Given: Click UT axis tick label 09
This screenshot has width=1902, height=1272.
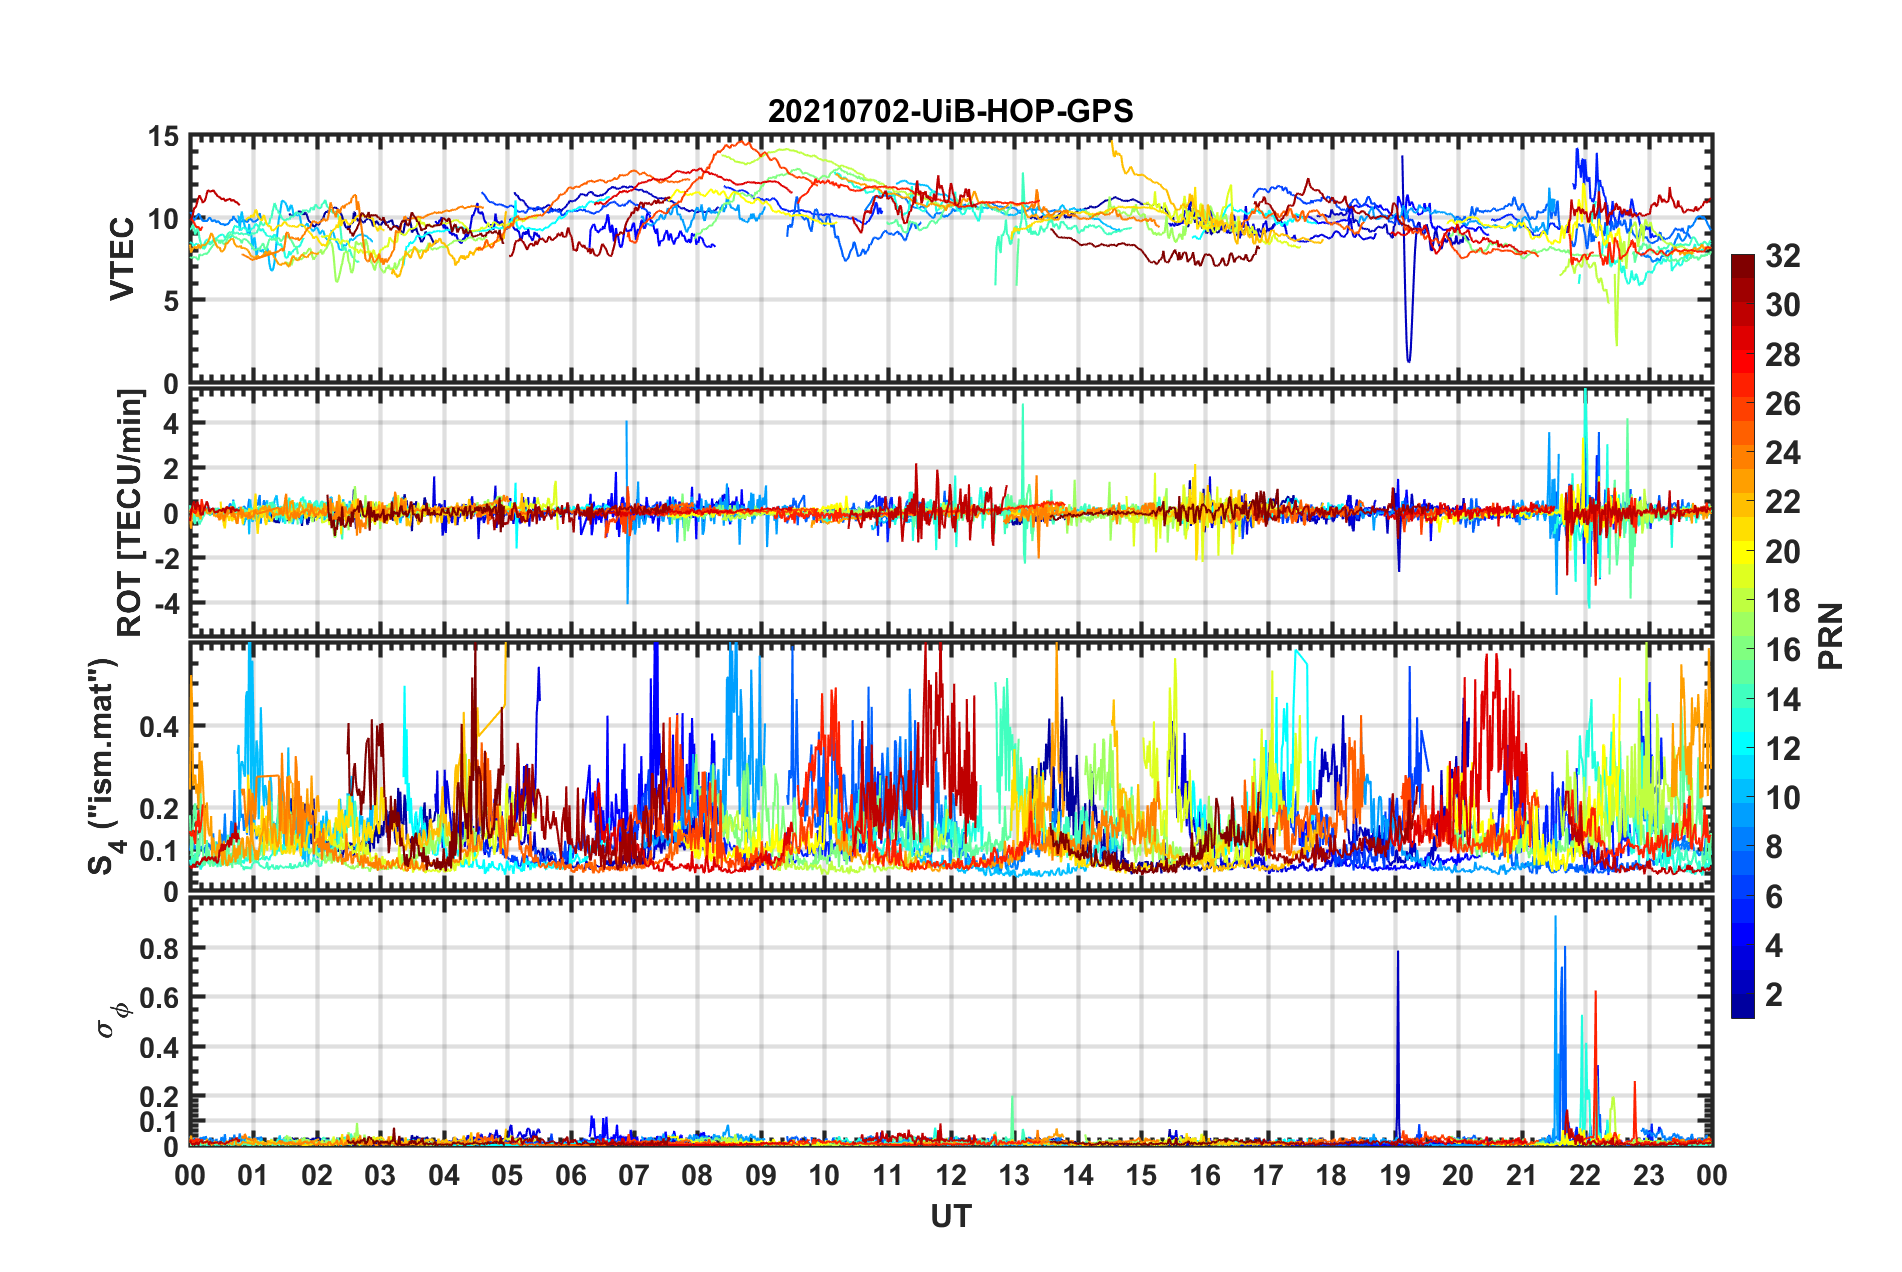Looking at the screenshot, I should click(x=761, y=1175).
